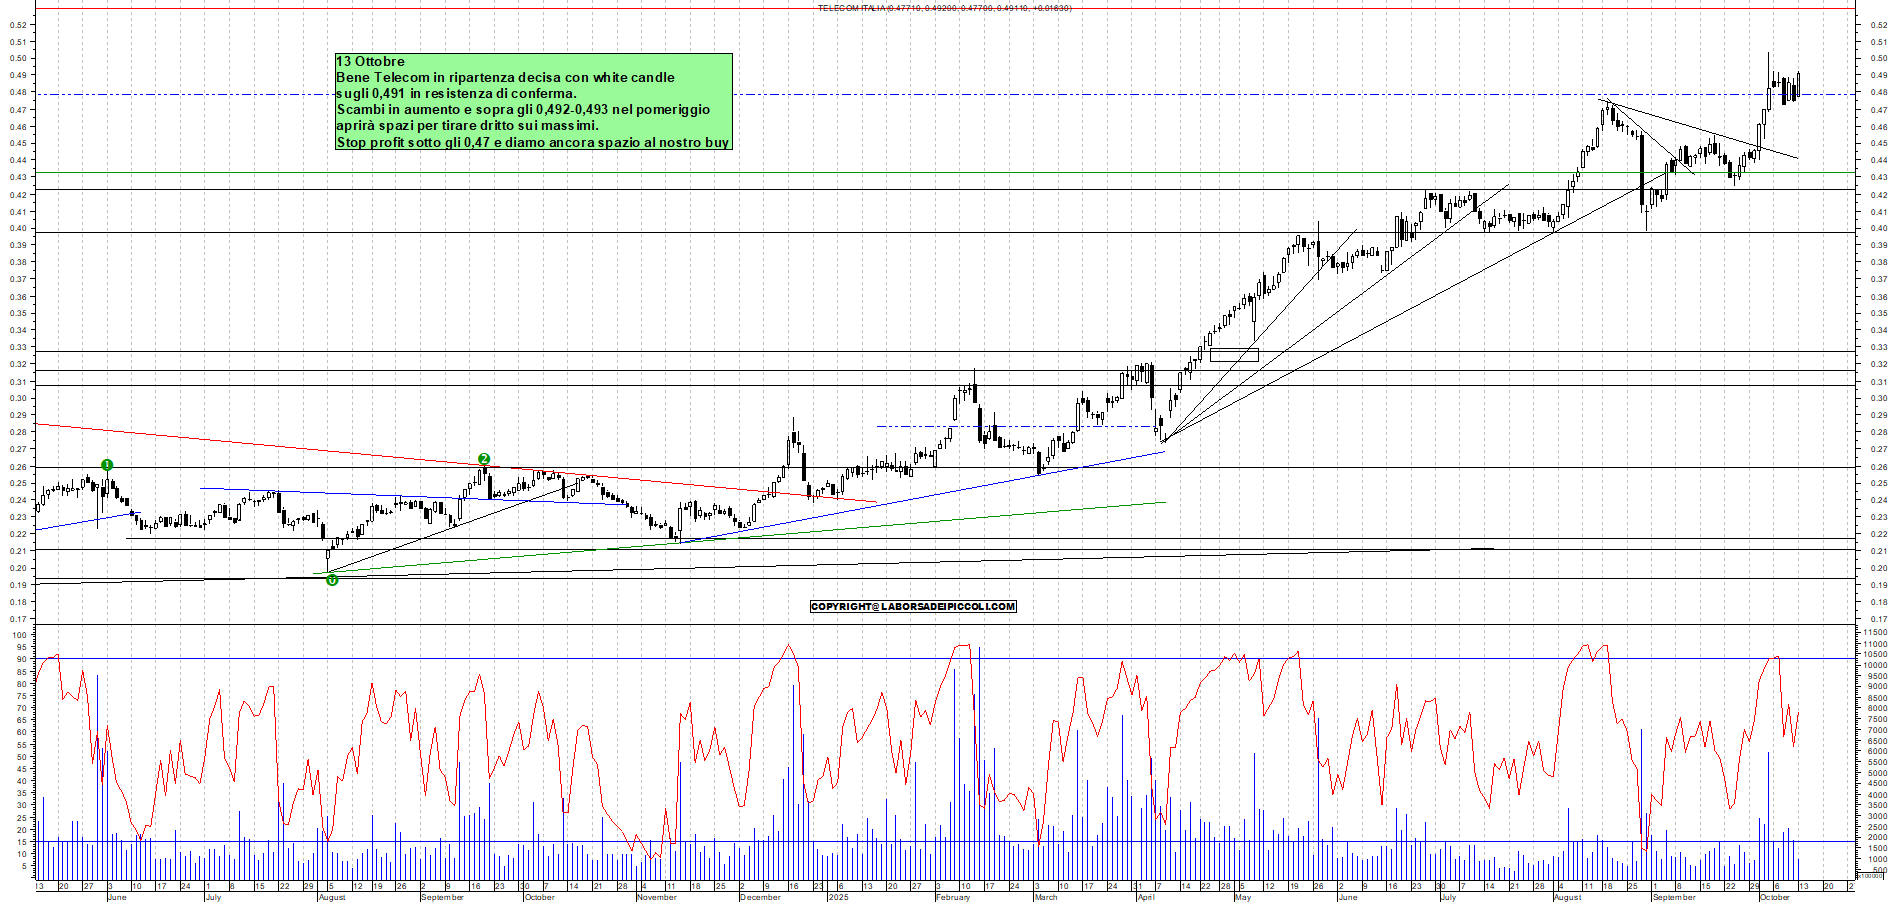
Task: Select the green circle marker at the August low
Action: point(332,580)
